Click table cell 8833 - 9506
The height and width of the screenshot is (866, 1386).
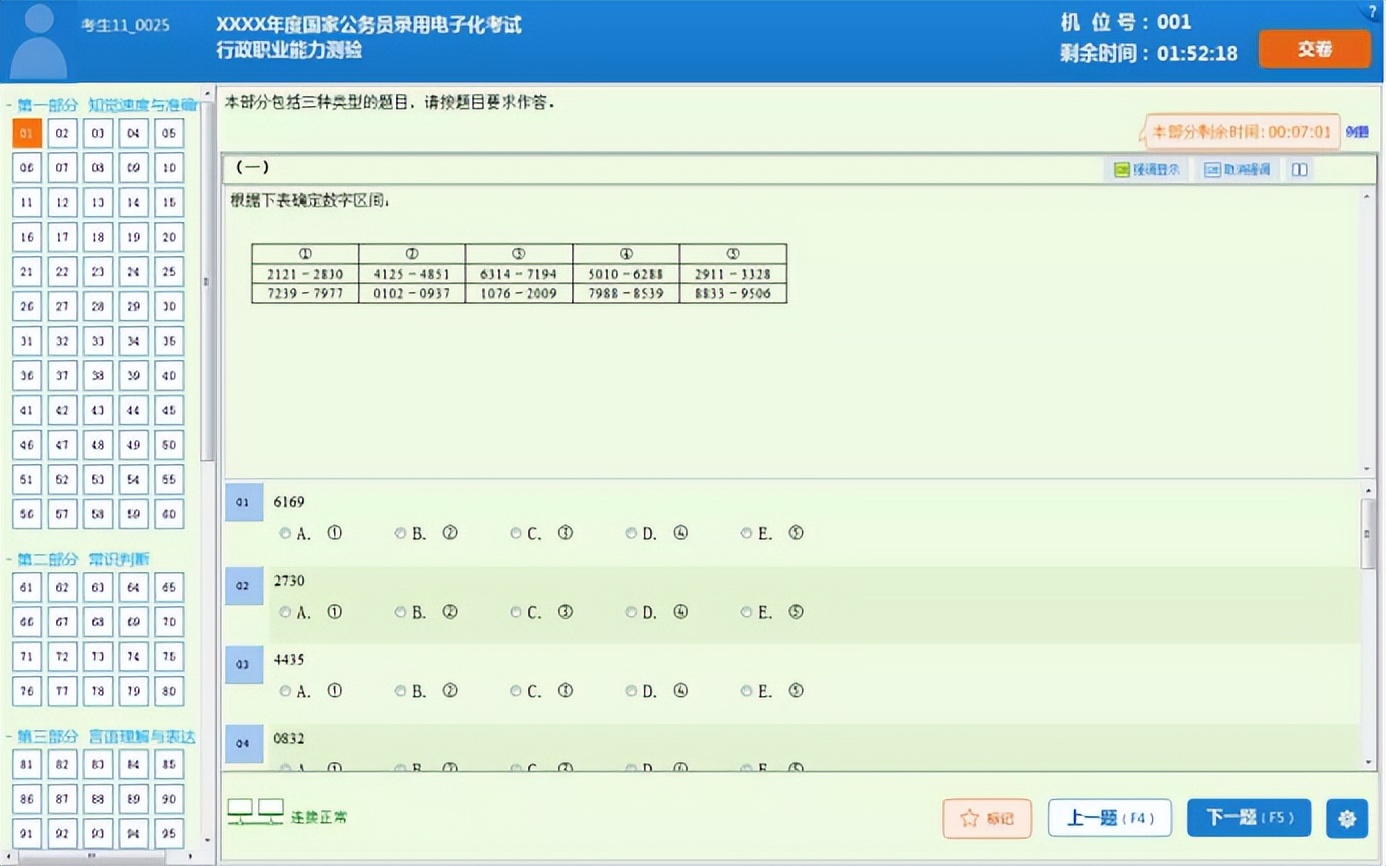733,294
